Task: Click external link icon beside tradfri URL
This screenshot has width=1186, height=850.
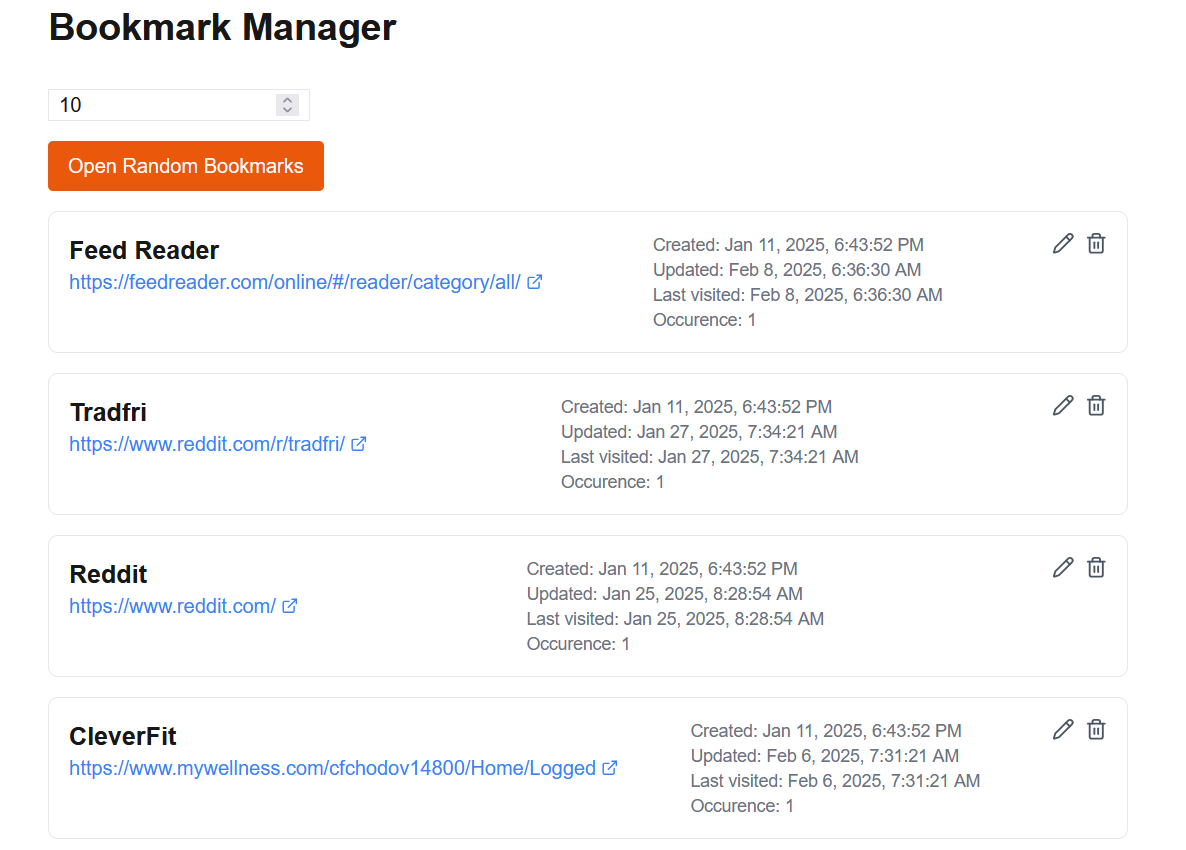Action: coord(359,444)
